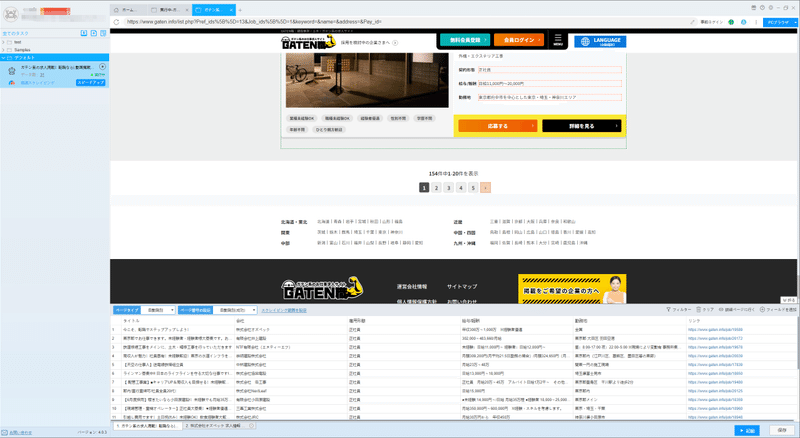Image resolution: width=800 pixels, height=438 pixels.
Task: Click the task list icon in sidebar header
Action: point(103,33)
